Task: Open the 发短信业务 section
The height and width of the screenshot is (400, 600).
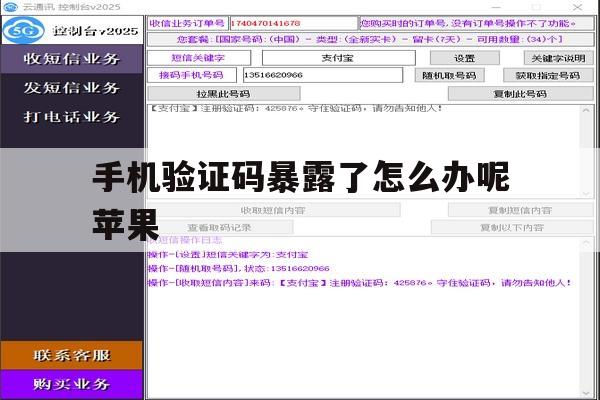Action: click(x=72, y=88)
